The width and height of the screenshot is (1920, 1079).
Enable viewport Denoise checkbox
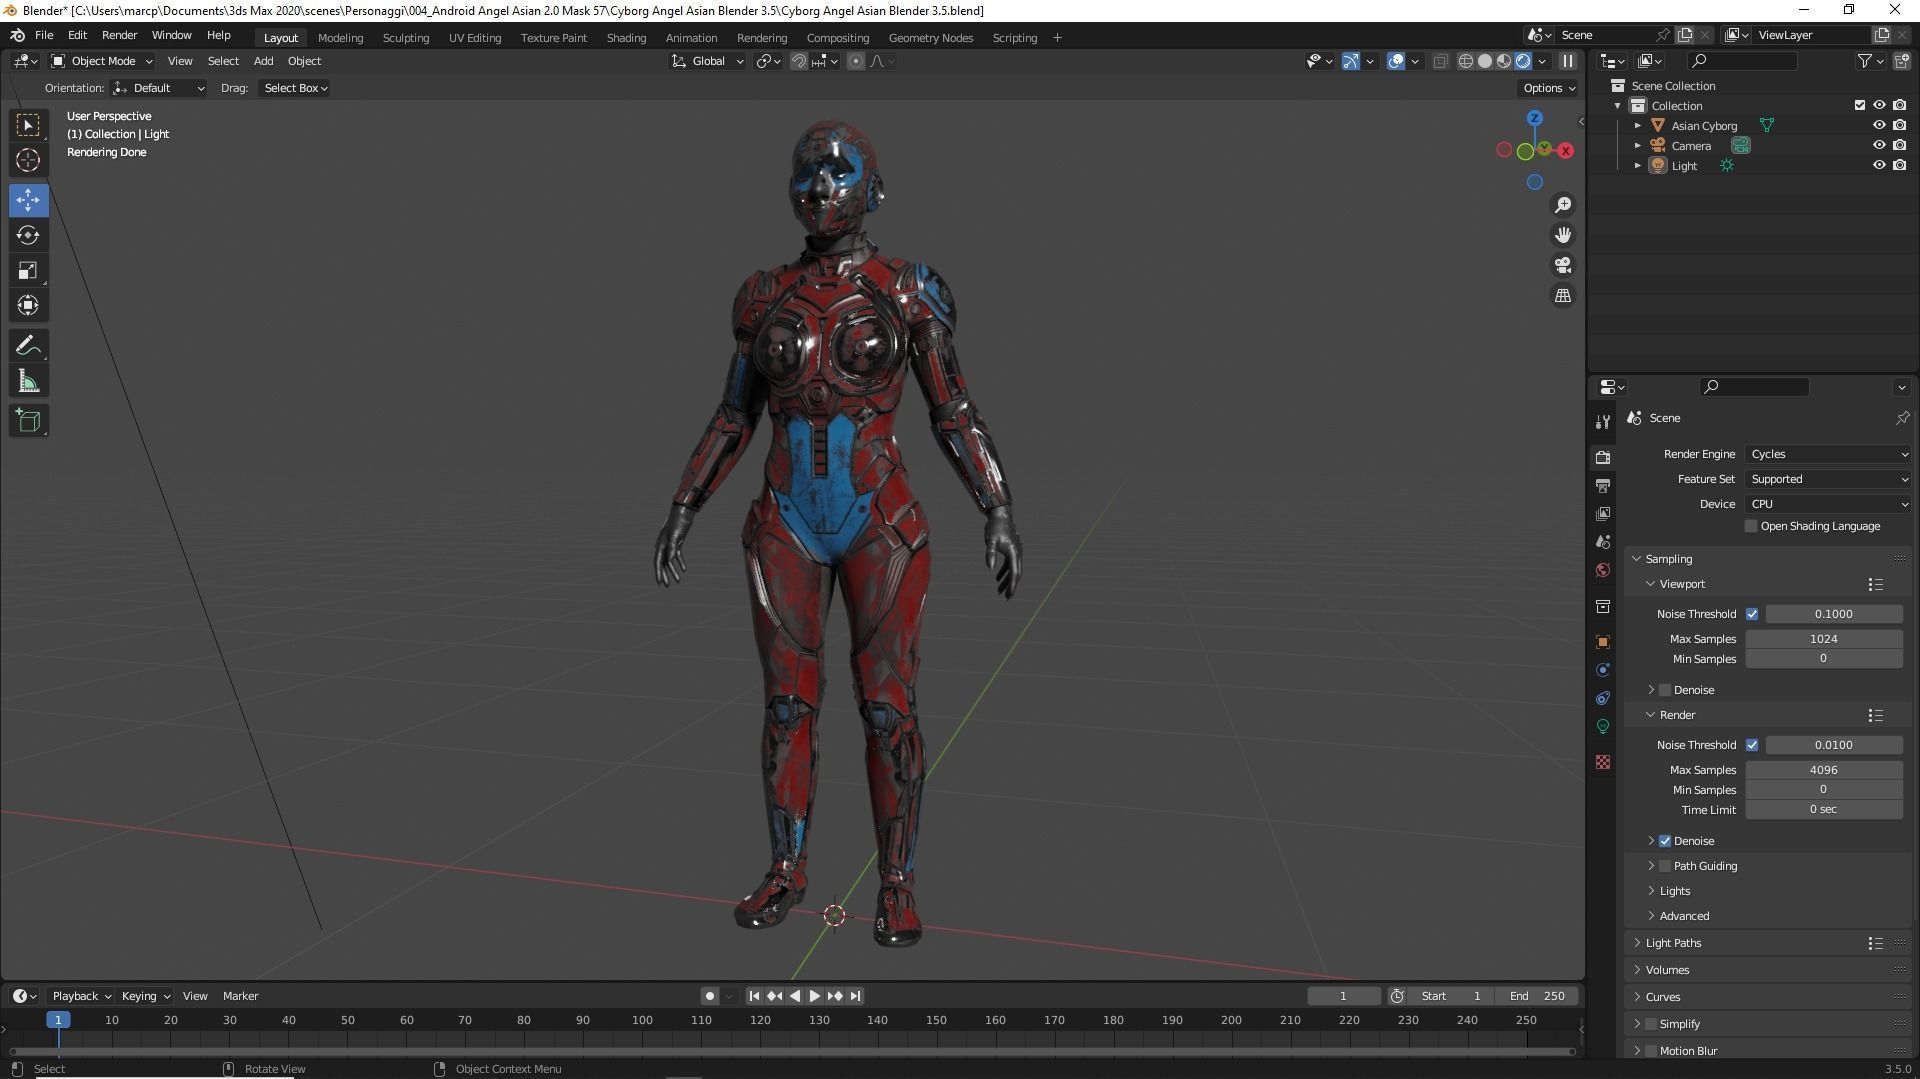pos(1665,690)
